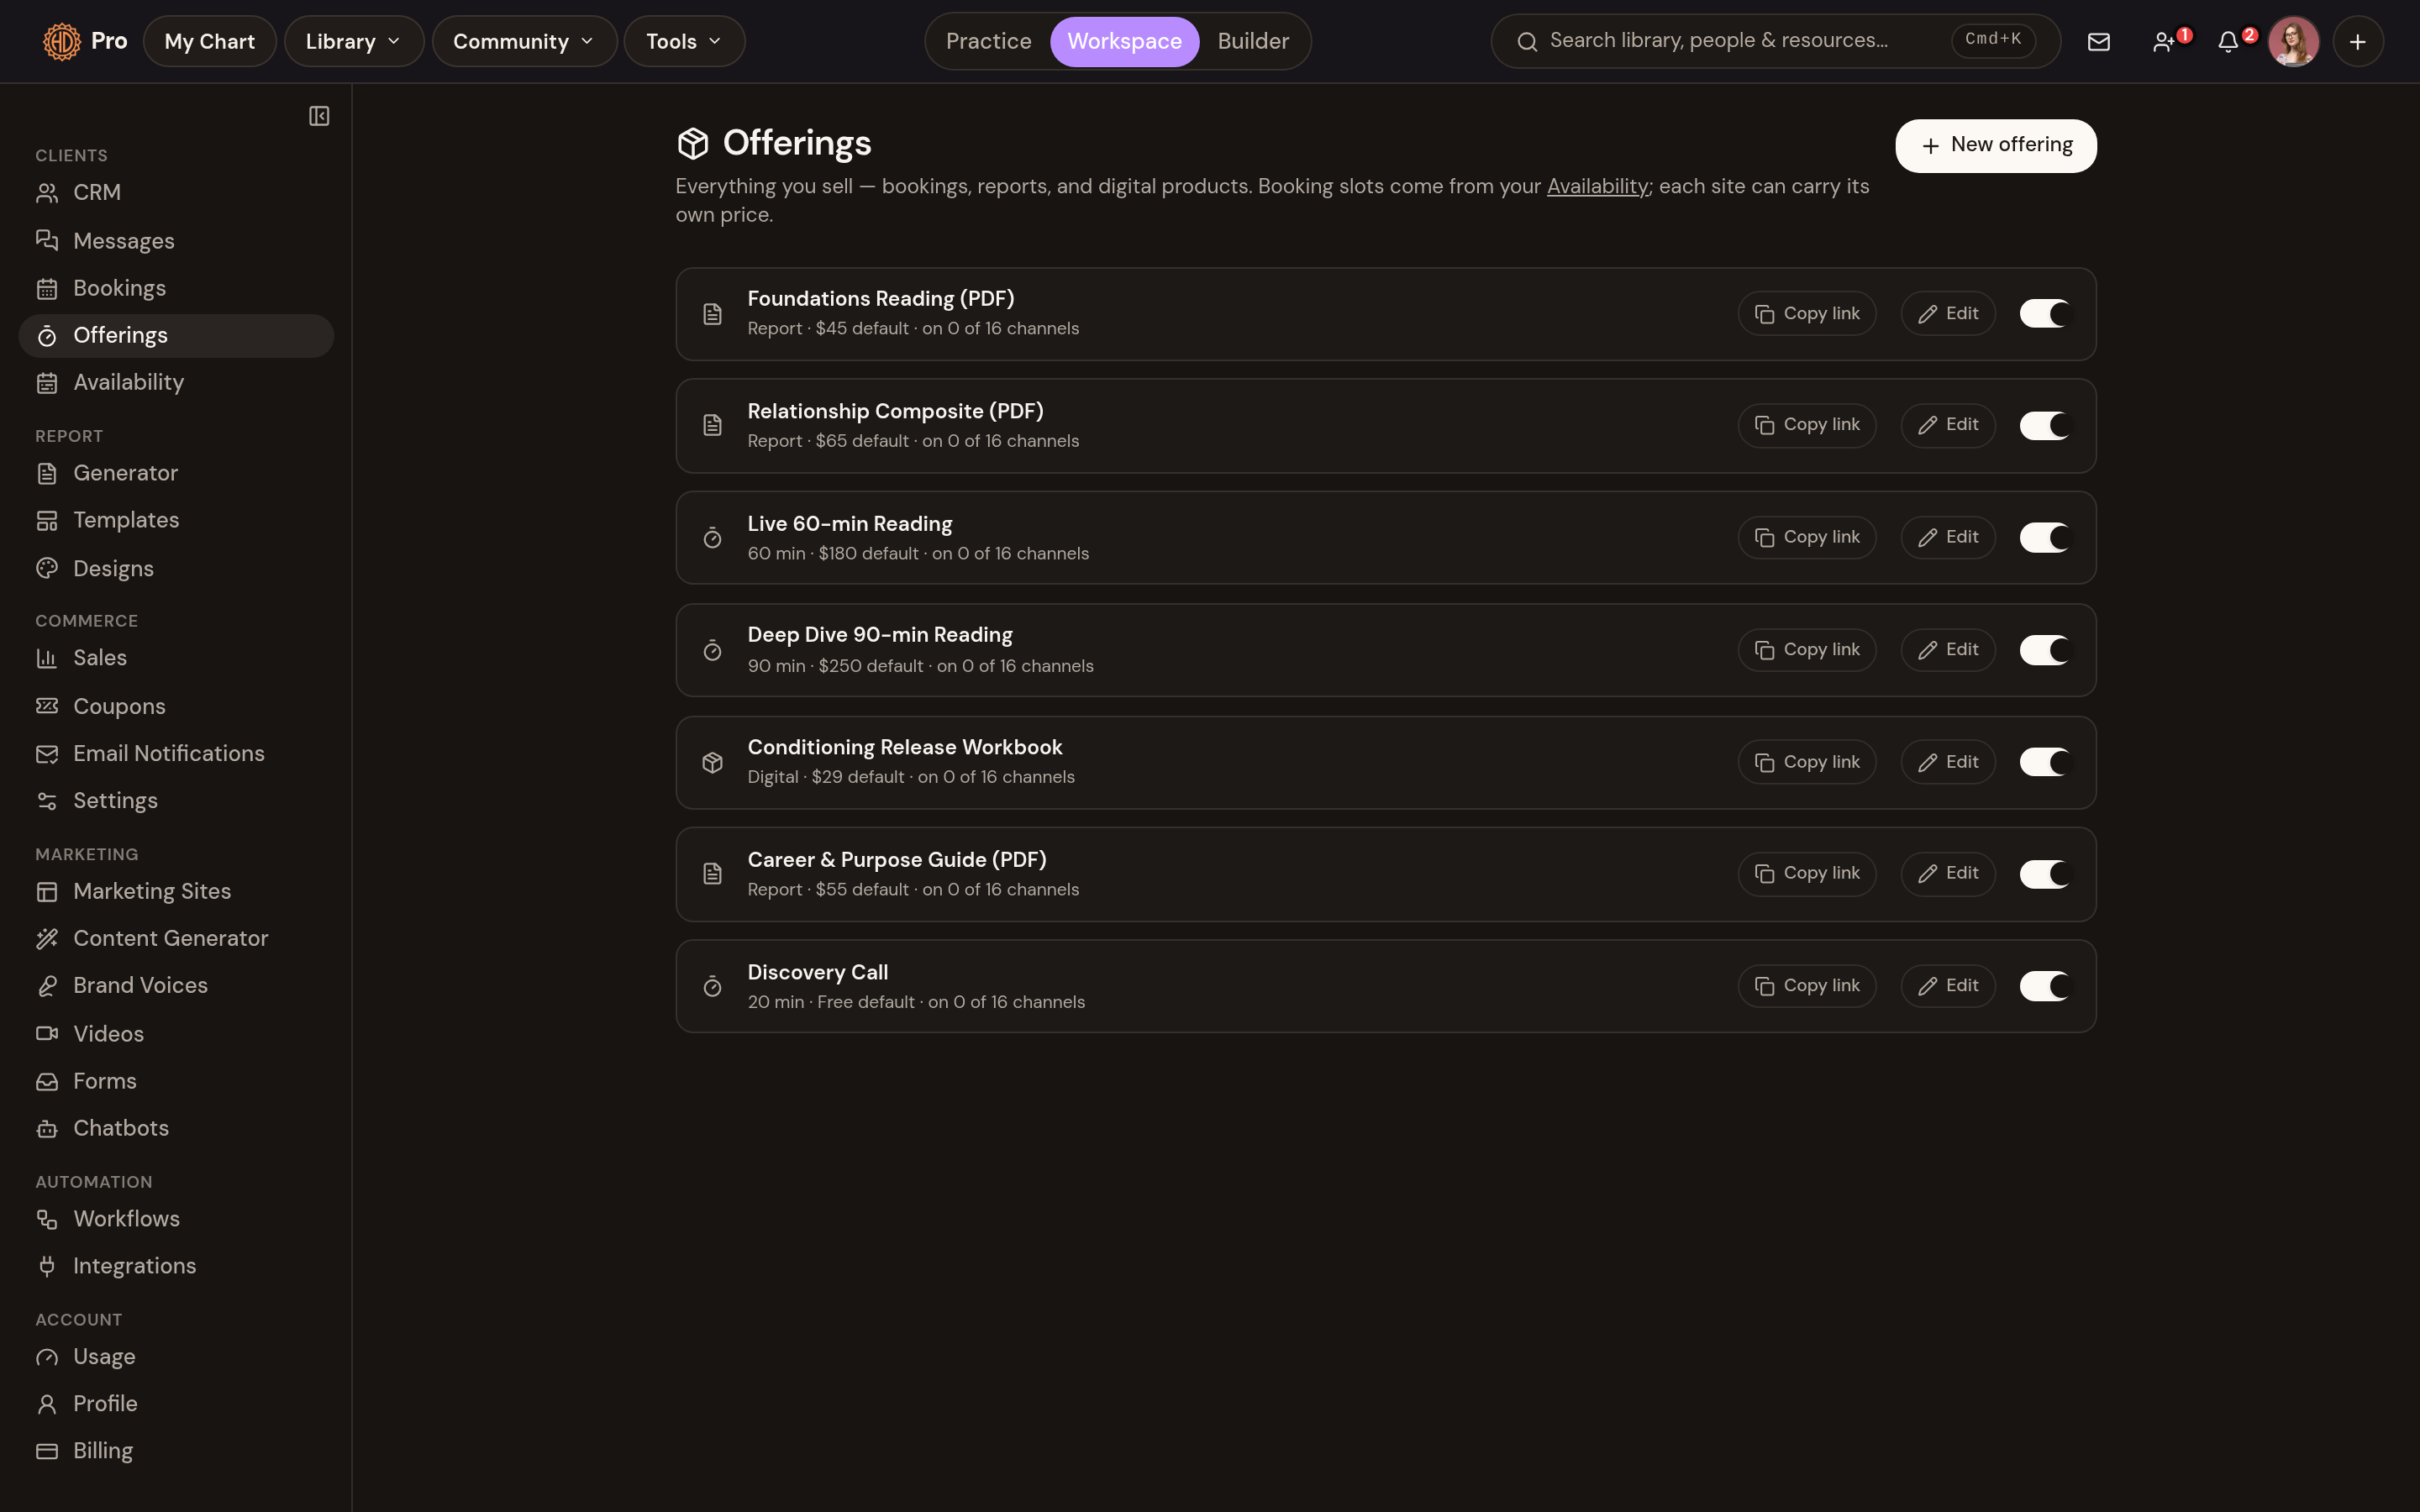
Task: Toggle the Discovery Call offering
Action: click(x=2044, y=986)
